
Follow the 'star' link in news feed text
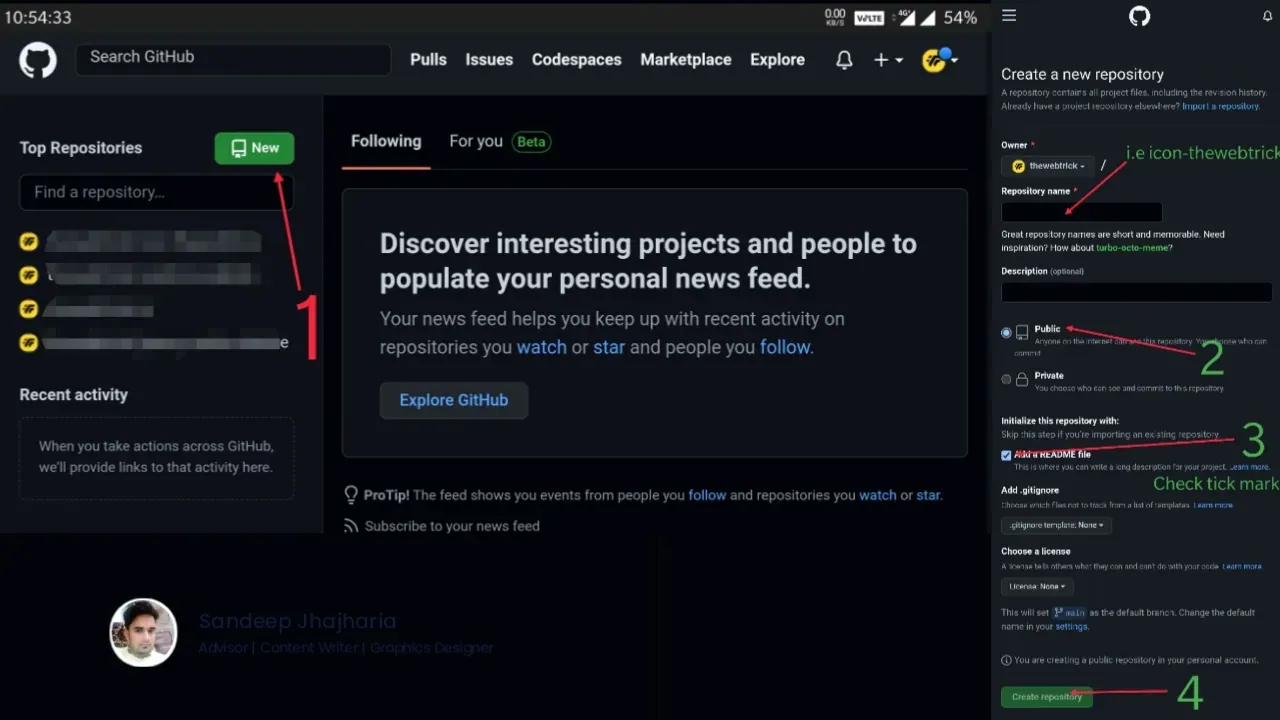coord(609,347)
